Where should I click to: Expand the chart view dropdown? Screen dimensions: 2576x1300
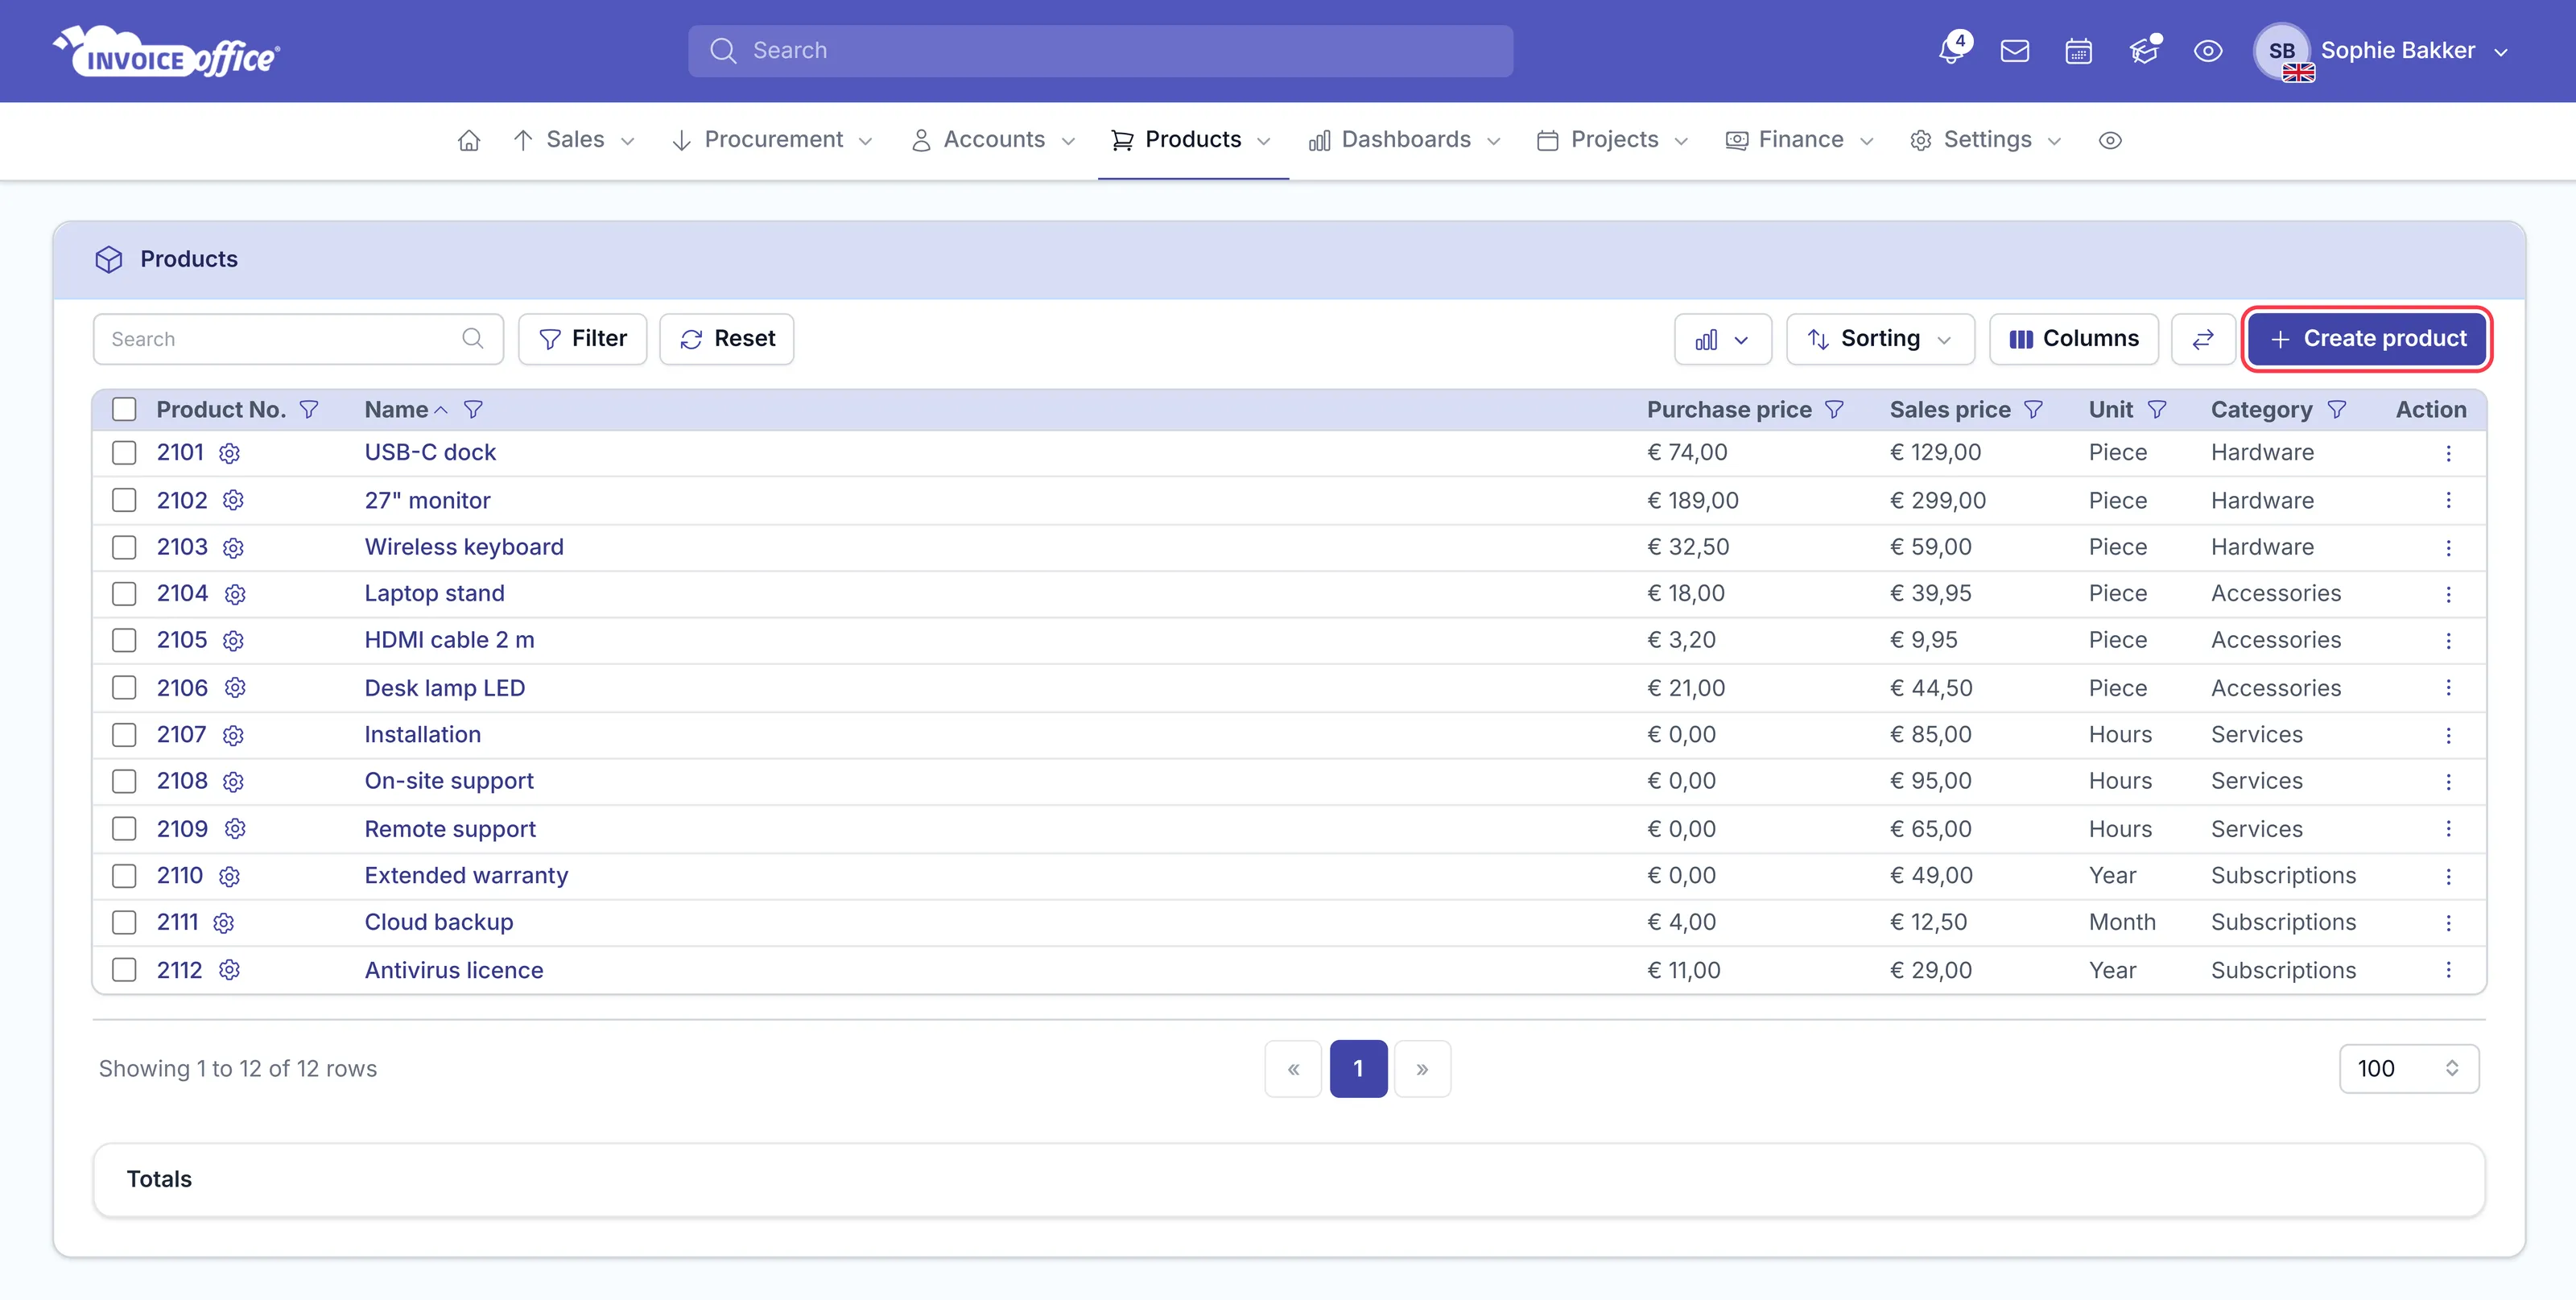coord(1722,339)
